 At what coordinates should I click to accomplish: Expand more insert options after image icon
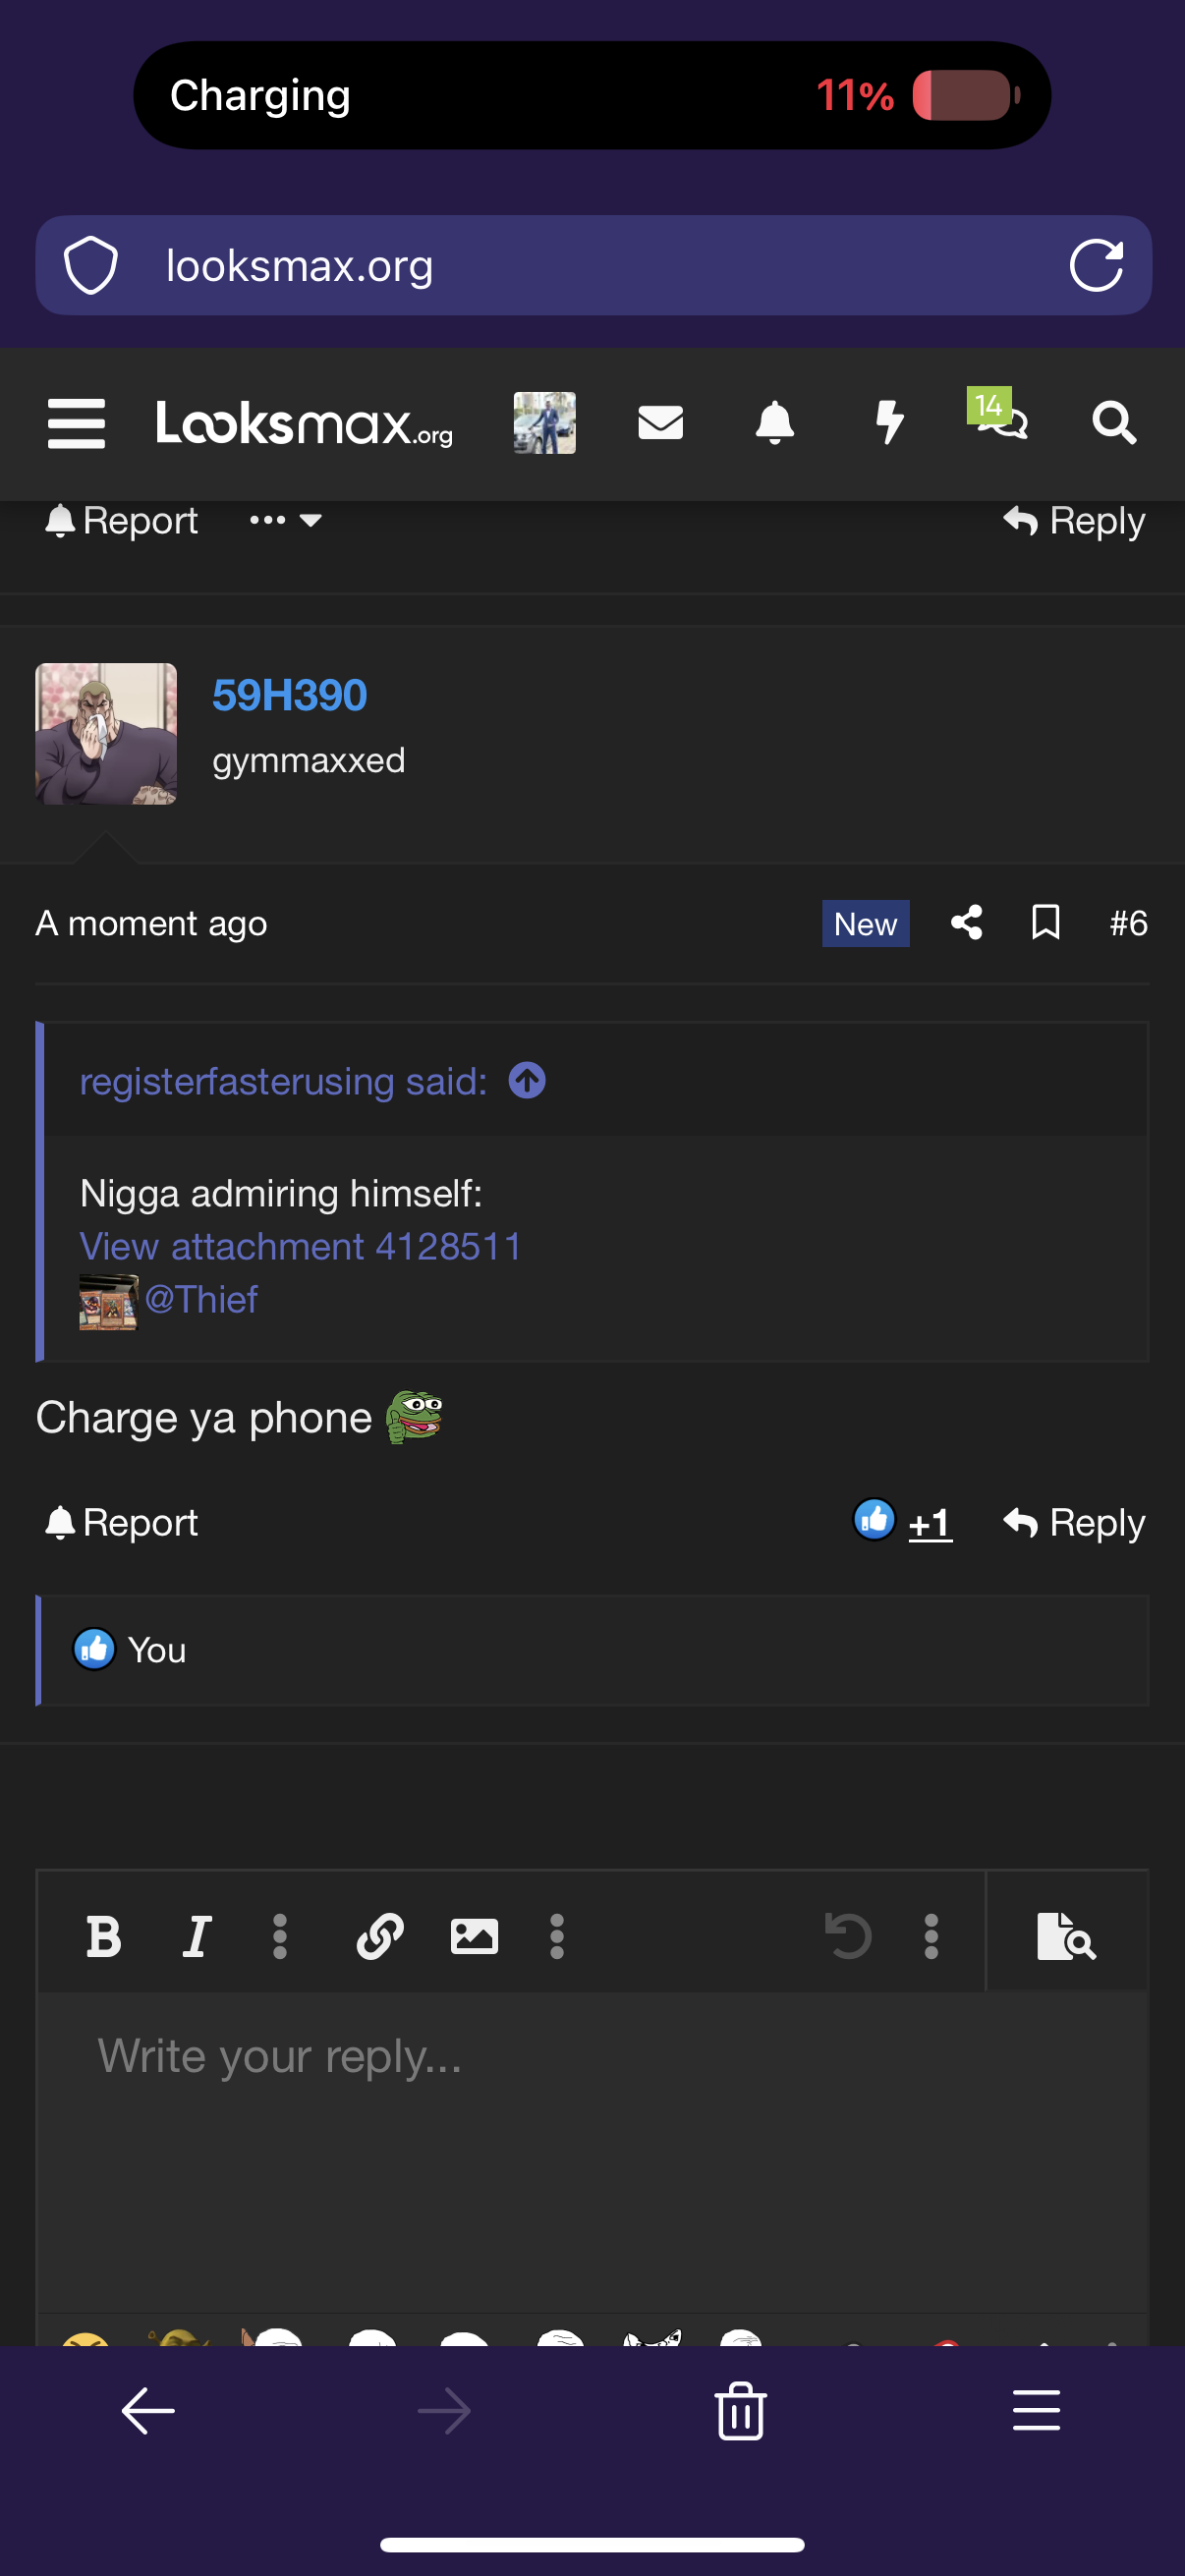pos(557,1936)
